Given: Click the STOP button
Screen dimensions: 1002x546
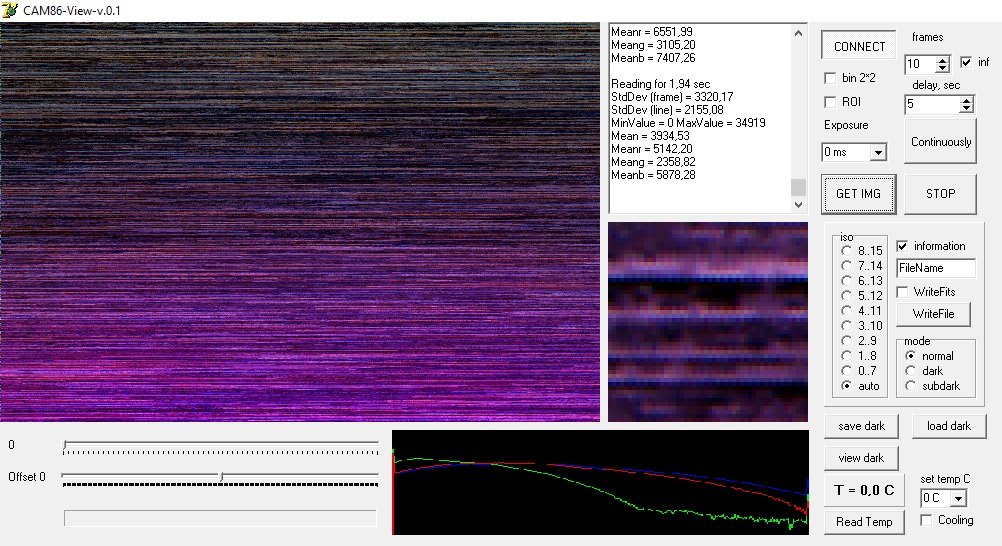Looking at the screenshot, I should click(940, 194).
